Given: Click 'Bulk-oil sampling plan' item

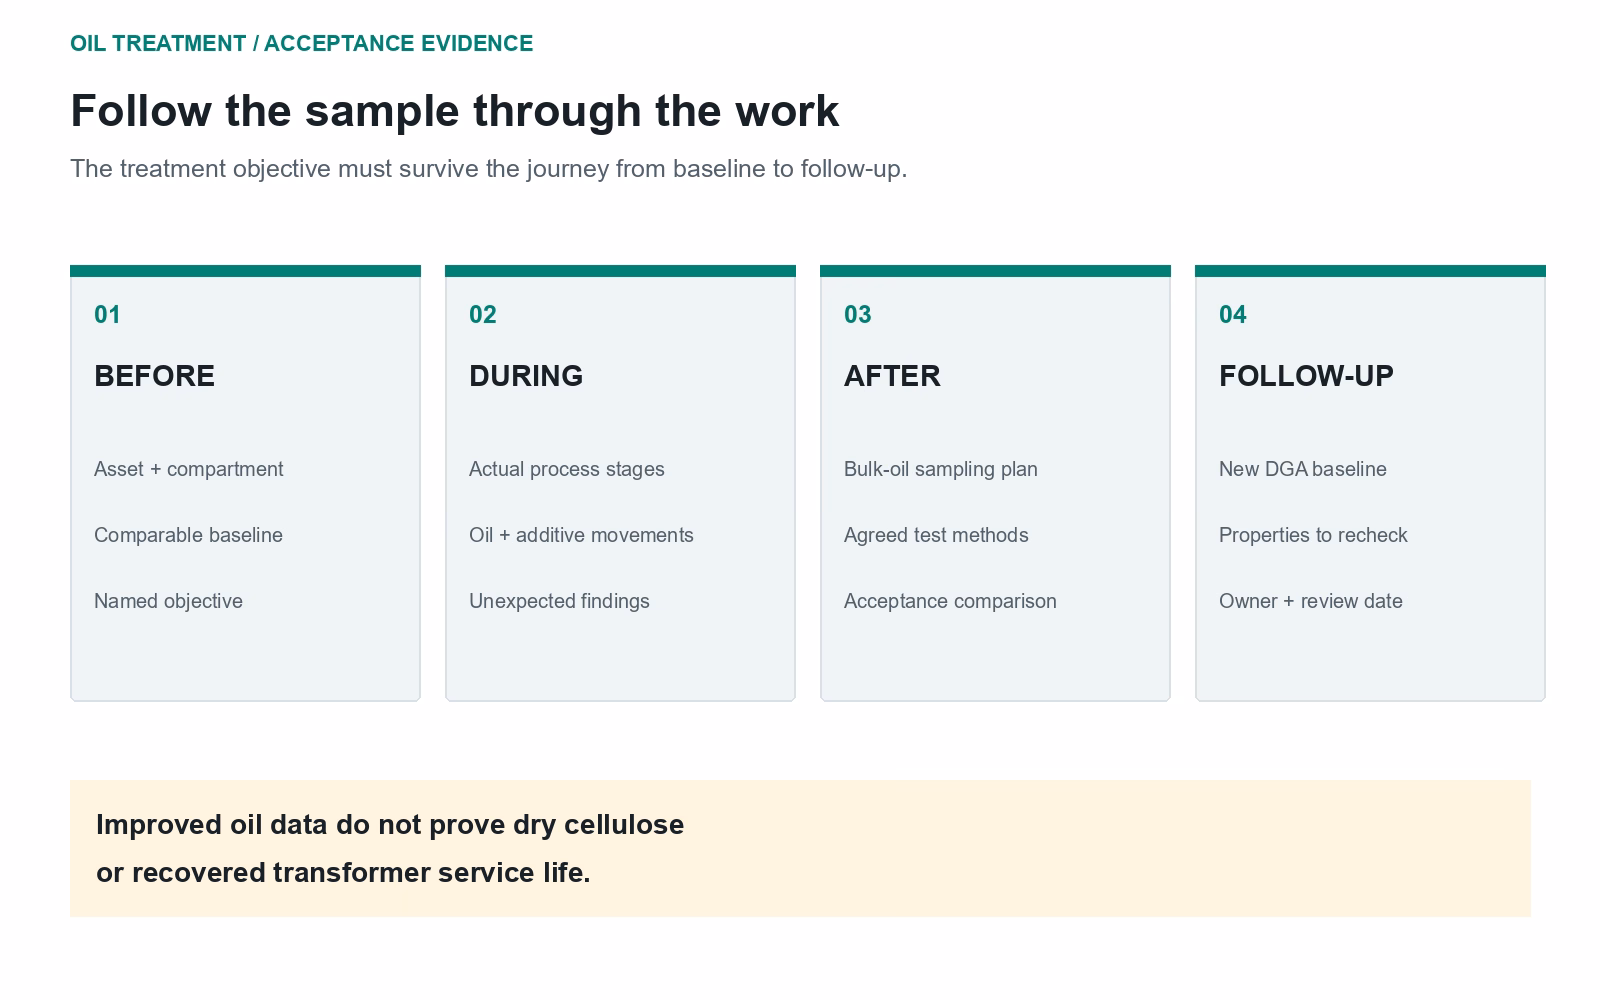Looking at the screenshot, I should pos(940,469).
